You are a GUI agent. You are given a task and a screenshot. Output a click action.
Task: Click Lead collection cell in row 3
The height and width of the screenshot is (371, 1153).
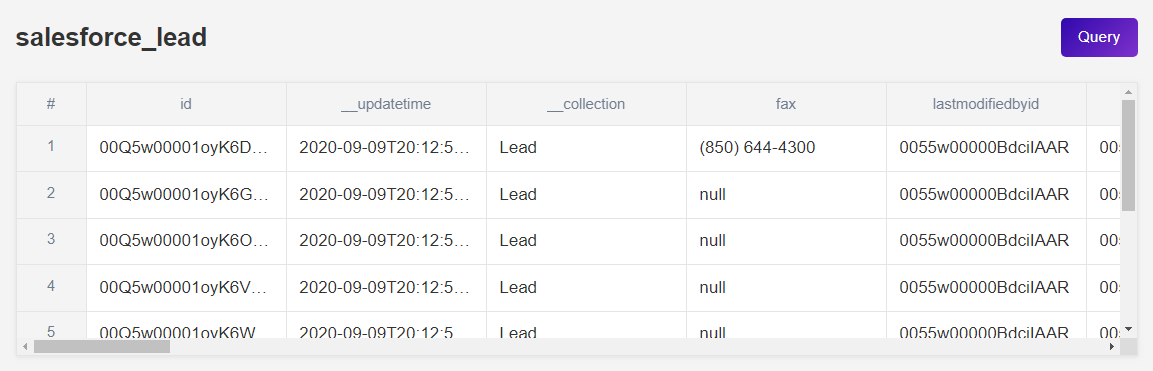point(586,241)
